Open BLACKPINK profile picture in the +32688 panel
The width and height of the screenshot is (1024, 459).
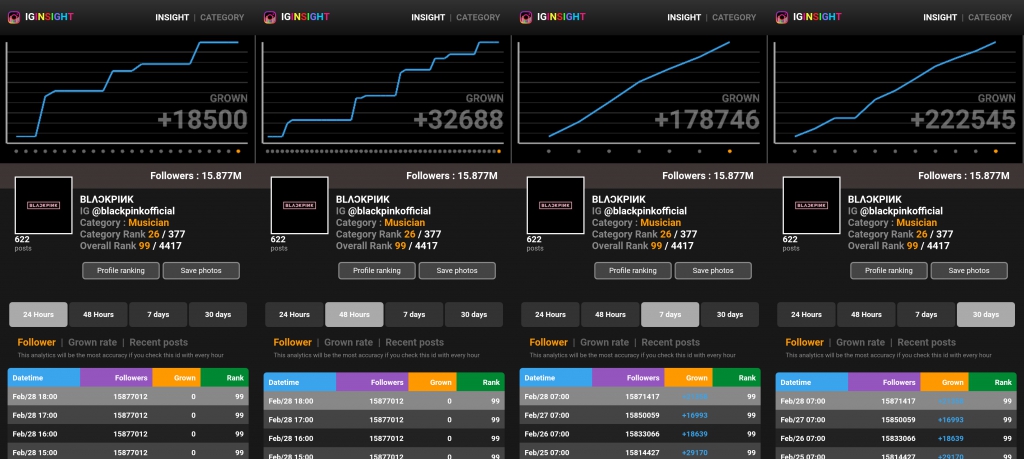point(300,205)
